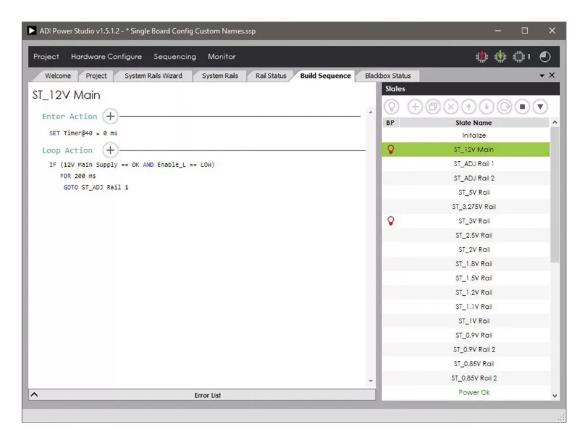Click the add state plus icon
The height and width of the screenshot is (438, 579).
coord(415,107)
